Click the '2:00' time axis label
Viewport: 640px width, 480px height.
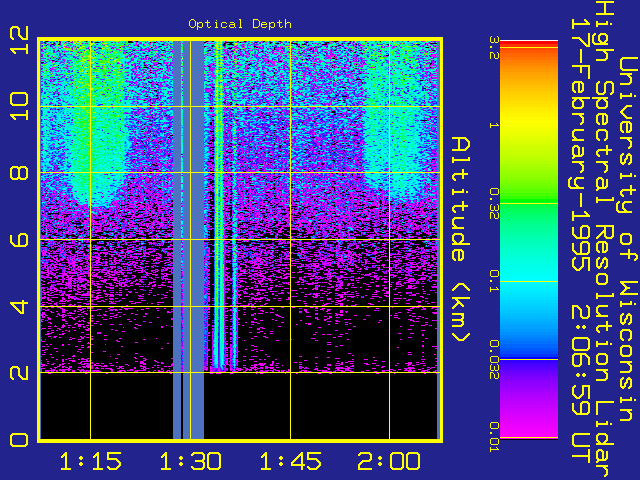pyautogui.click(x=389, y=462)
